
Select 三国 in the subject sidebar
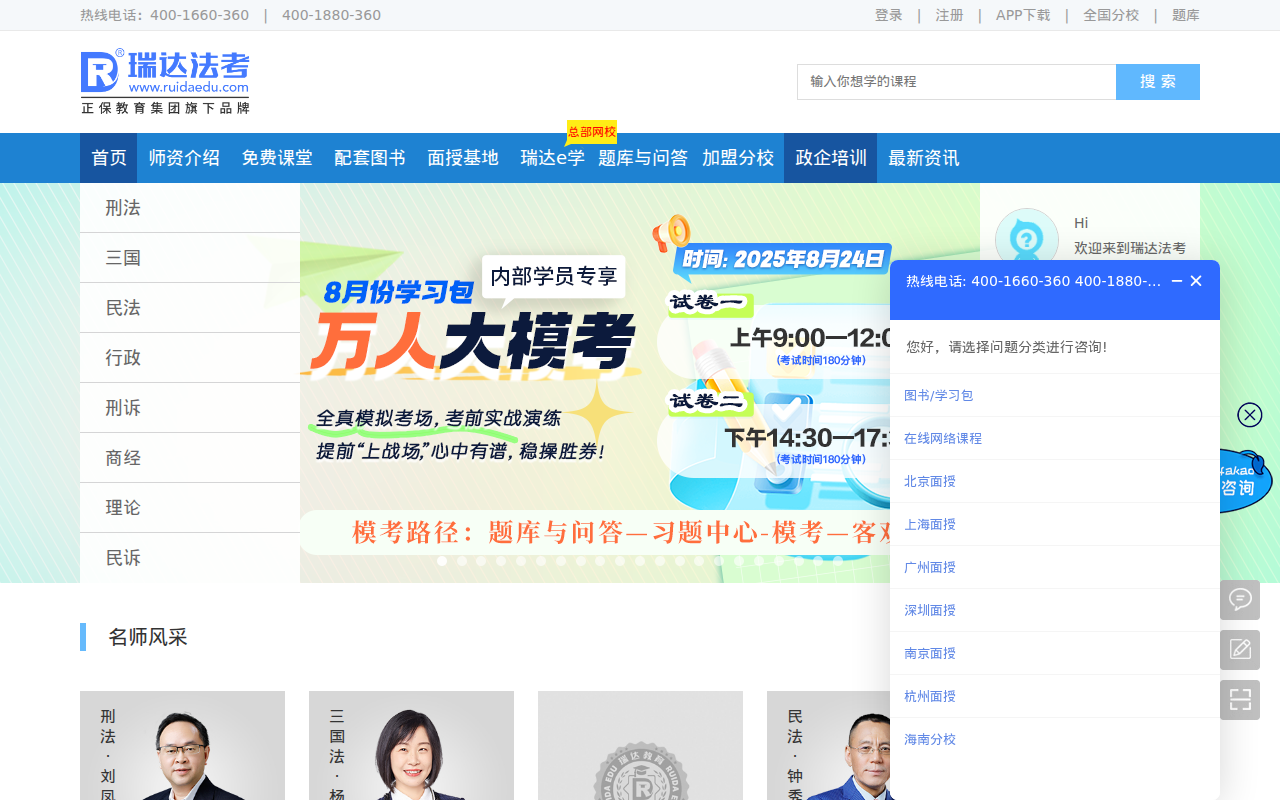click(190, 258)
